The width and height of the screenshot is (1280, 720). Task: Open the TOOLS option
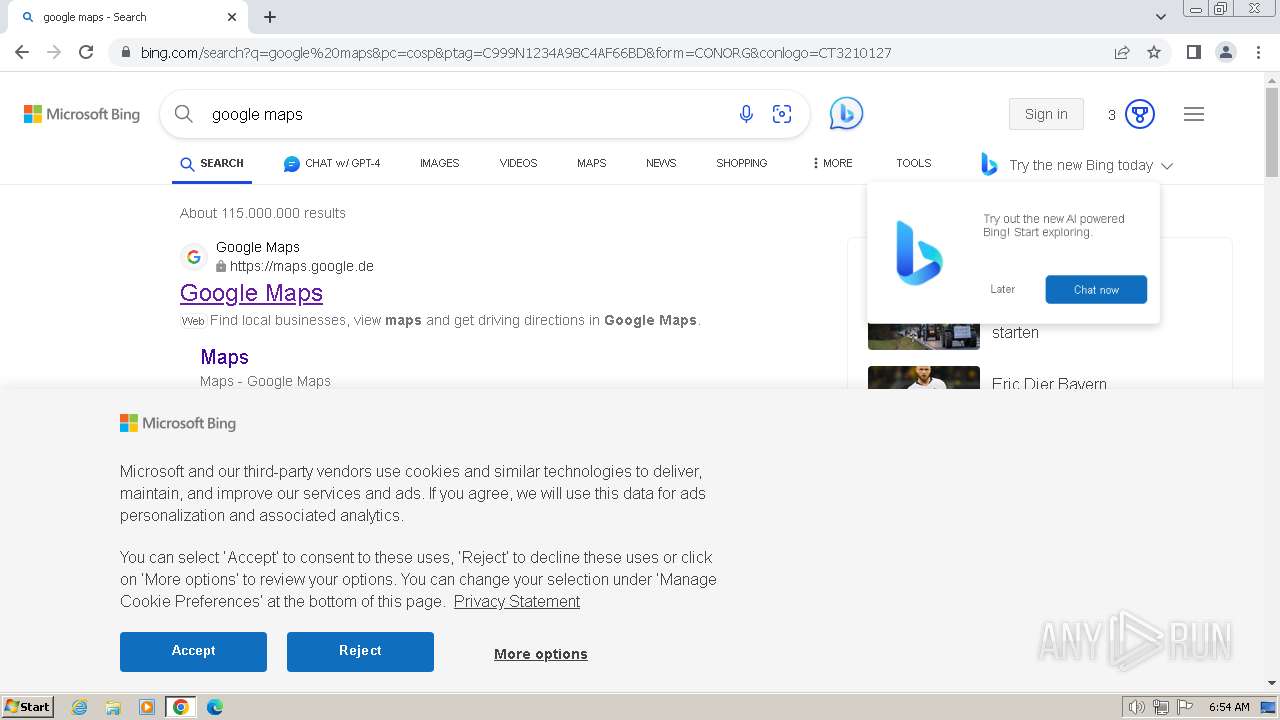[x=913, y=163]
